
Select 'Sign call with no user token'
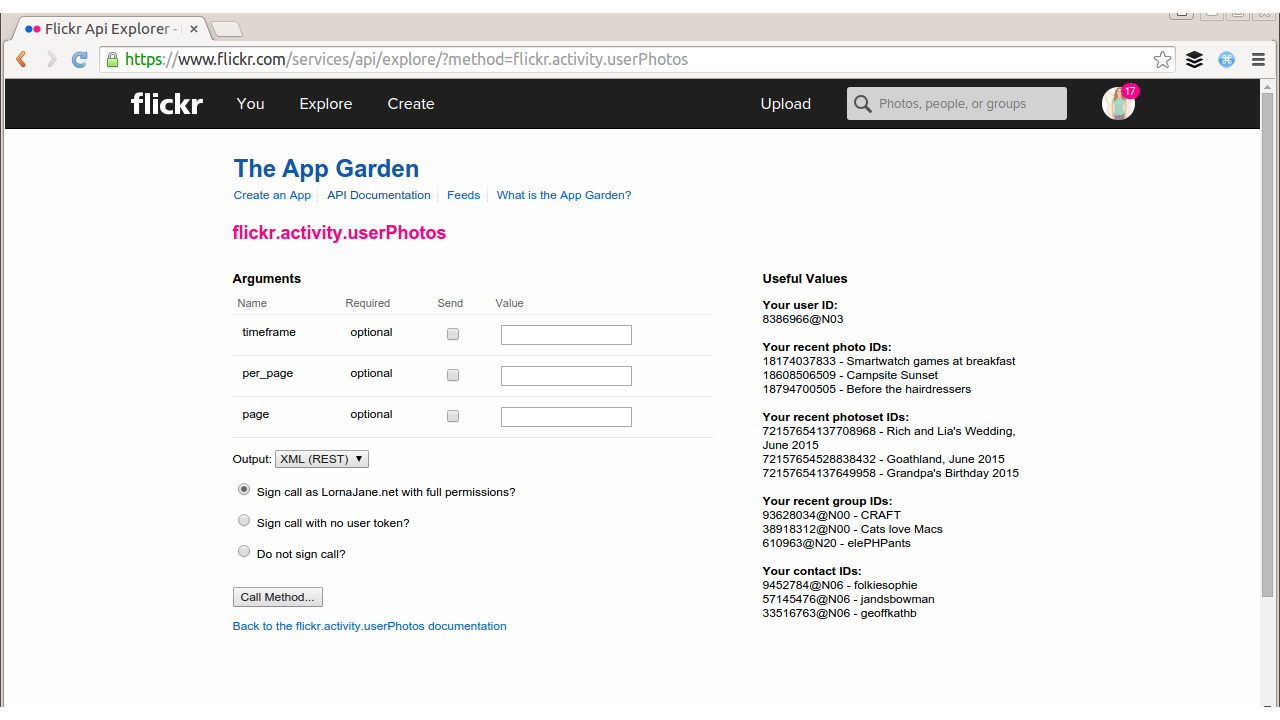(x=244, y=521)
